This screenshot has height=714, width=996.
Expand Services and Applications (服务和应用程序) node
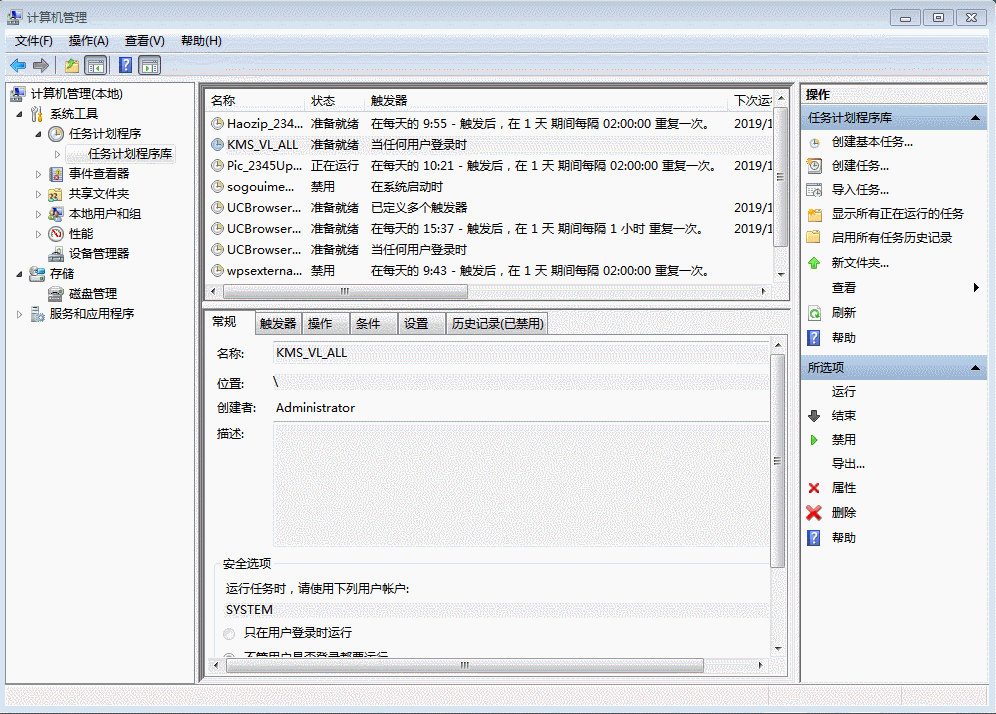(19, 314)
